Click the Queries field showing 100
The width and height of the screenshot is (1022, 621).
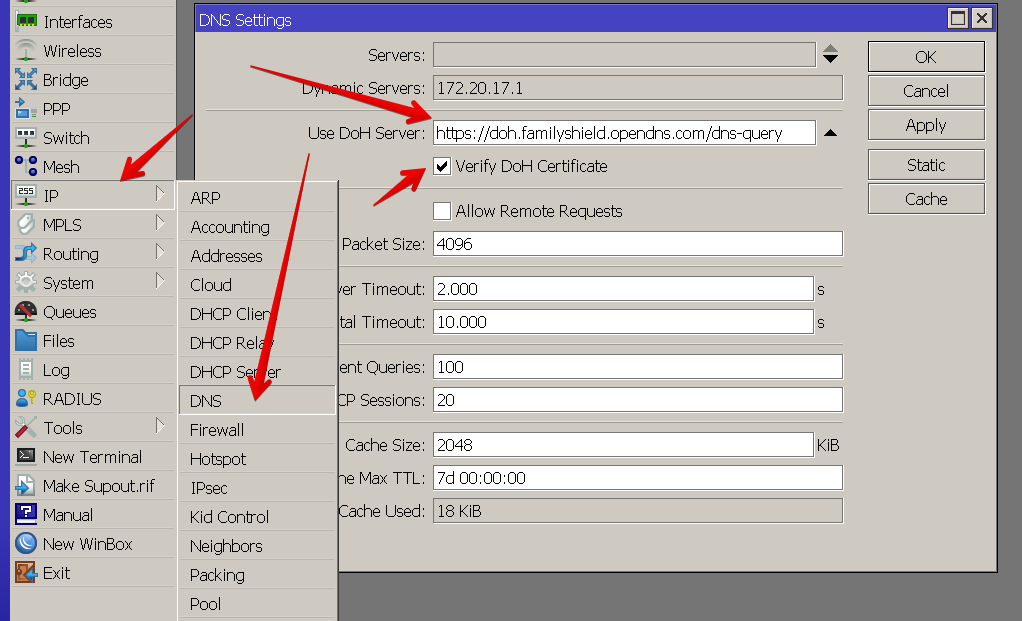pyautogui.click(x=638, y=367)
